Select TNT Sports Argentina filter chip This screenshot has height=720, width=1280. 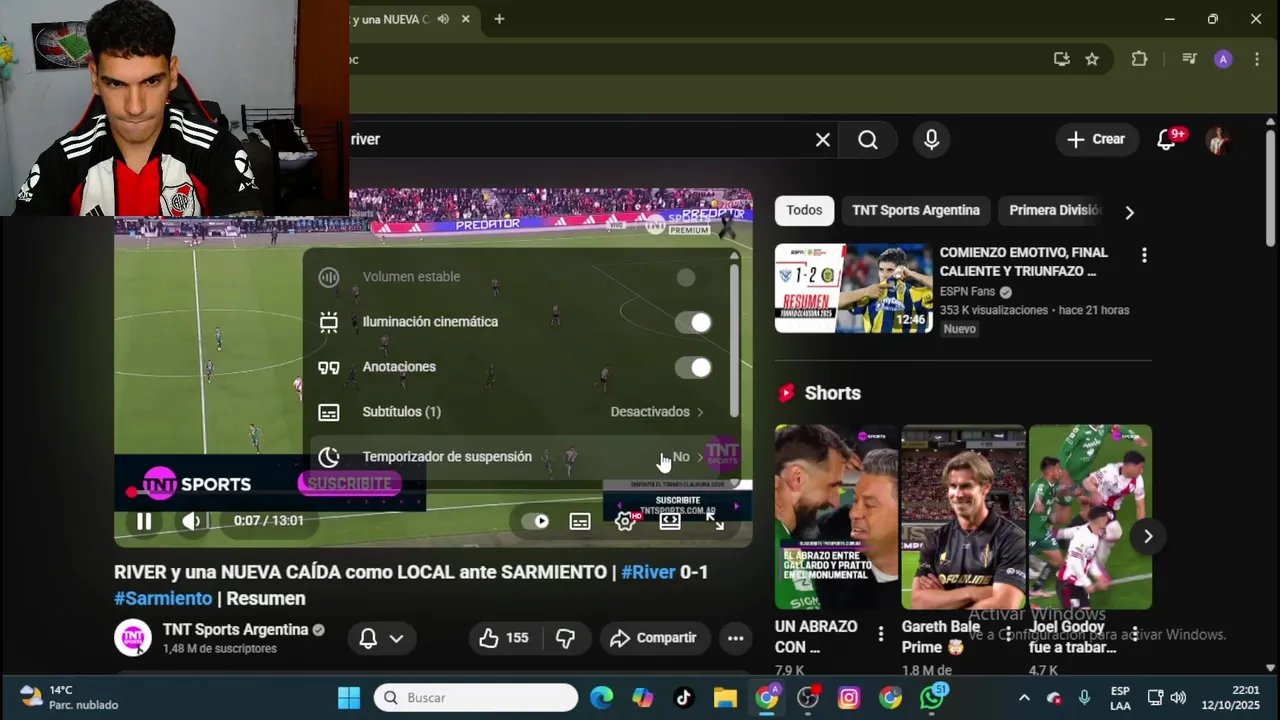coord(916,211)
